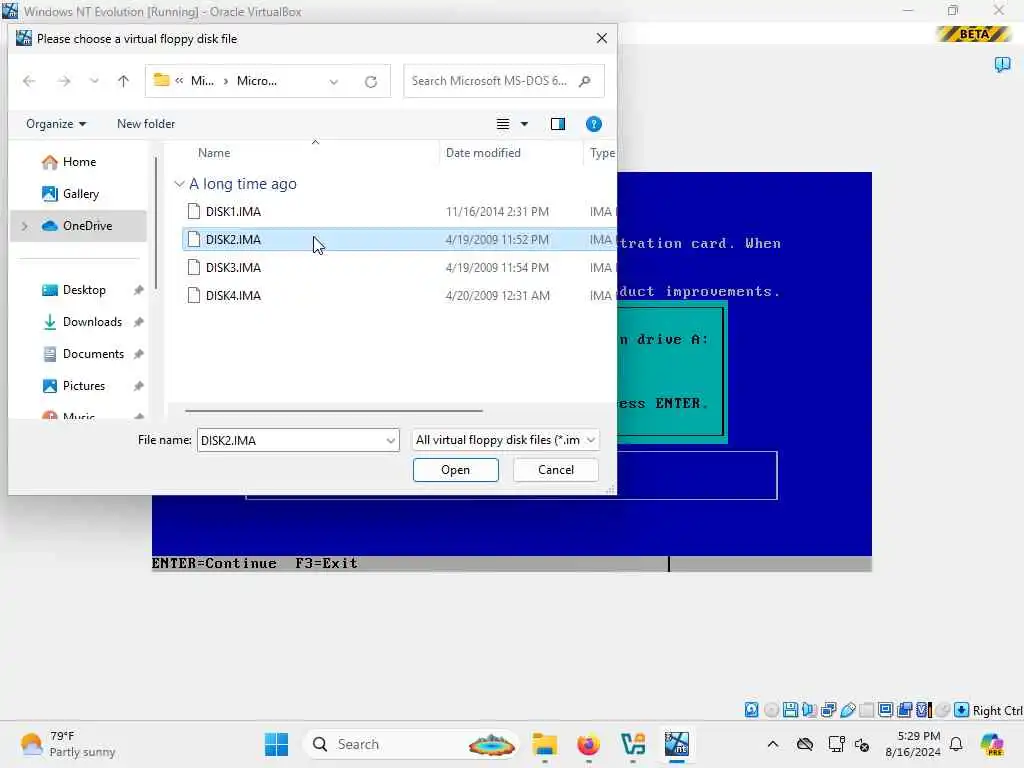
Task: Go to Pictures quick access folder
Action: pos(84,386)
